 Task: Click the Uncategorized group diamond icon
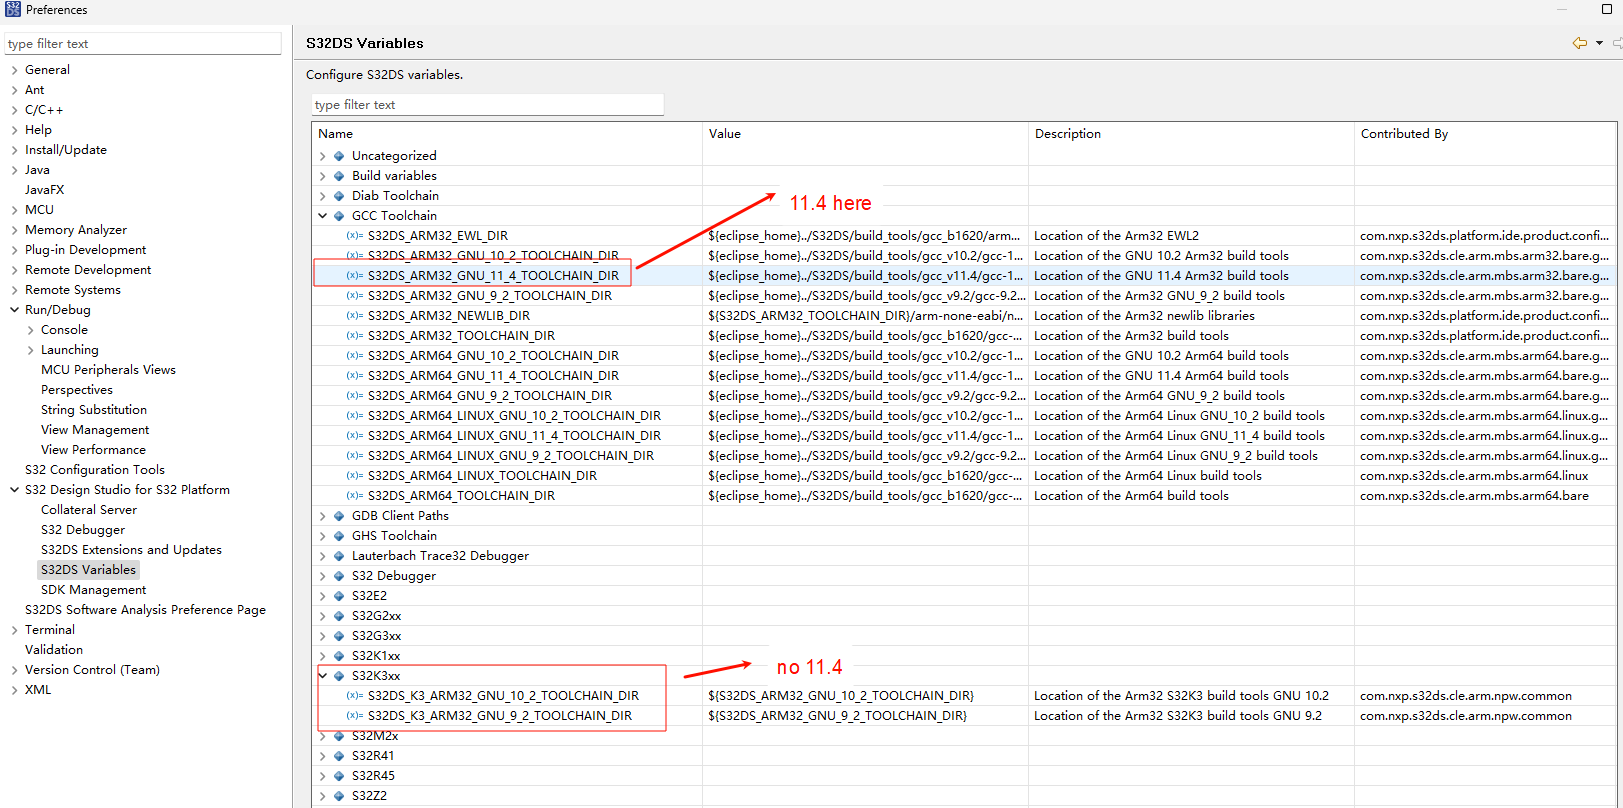pyautogui.click(x=339, y=156)
